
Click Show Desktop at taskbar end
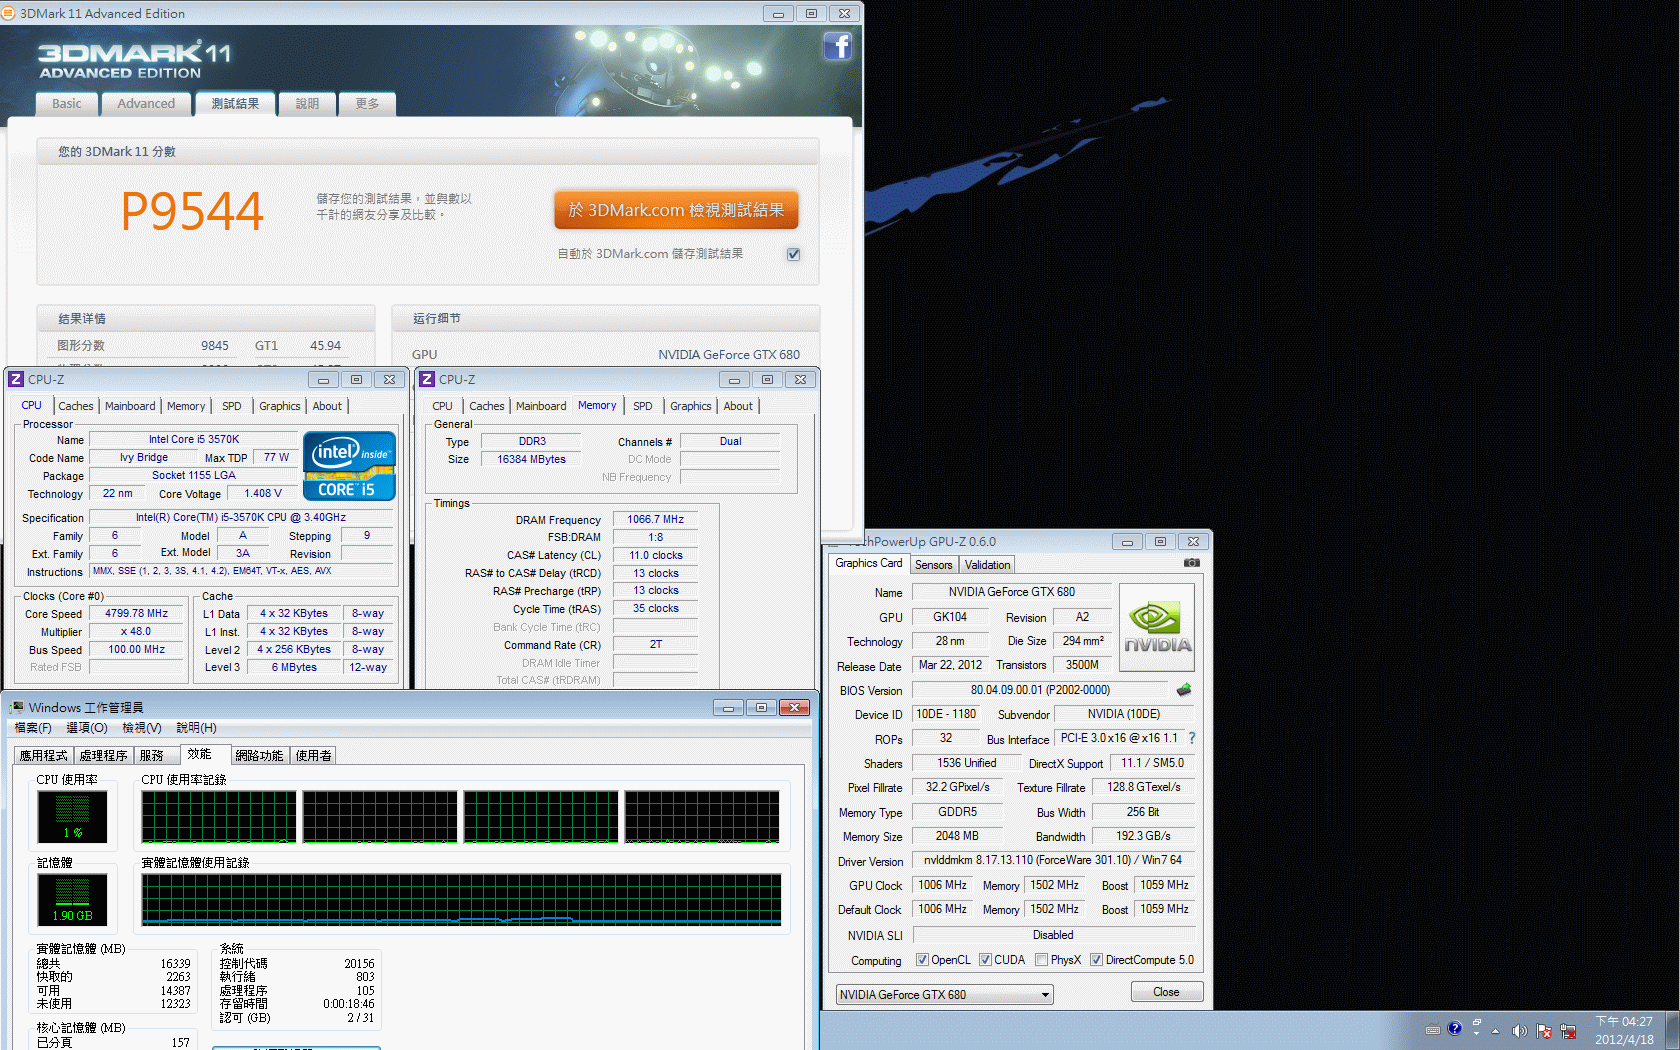click(1672, 1030)
